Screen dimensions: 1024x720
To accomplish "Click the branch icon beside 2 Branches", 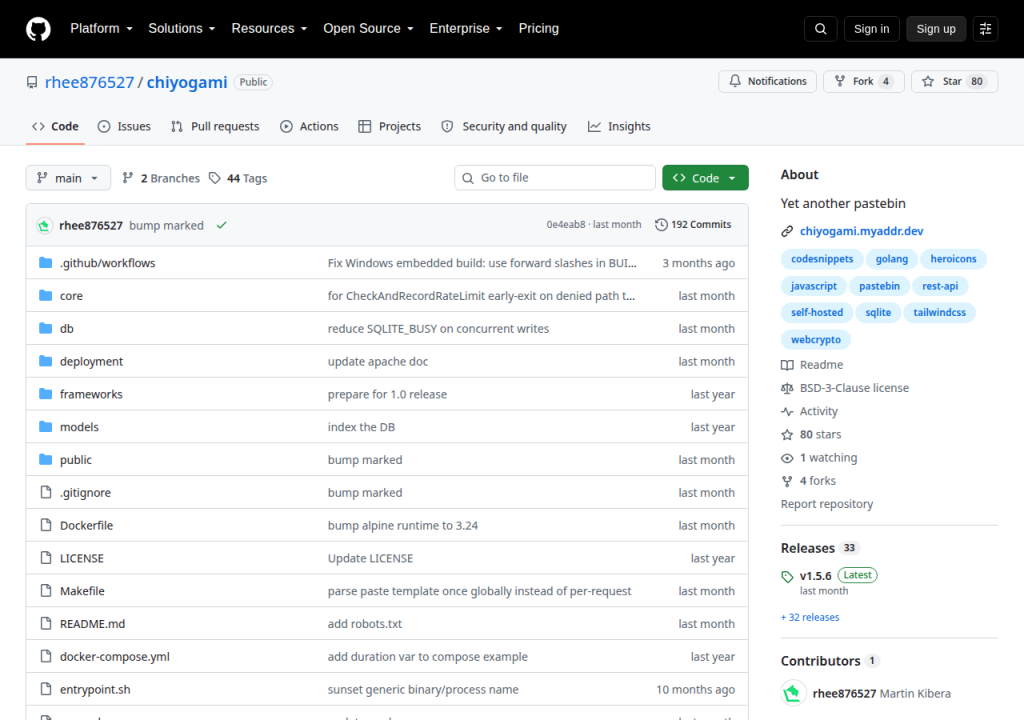I will pos(128,178).
